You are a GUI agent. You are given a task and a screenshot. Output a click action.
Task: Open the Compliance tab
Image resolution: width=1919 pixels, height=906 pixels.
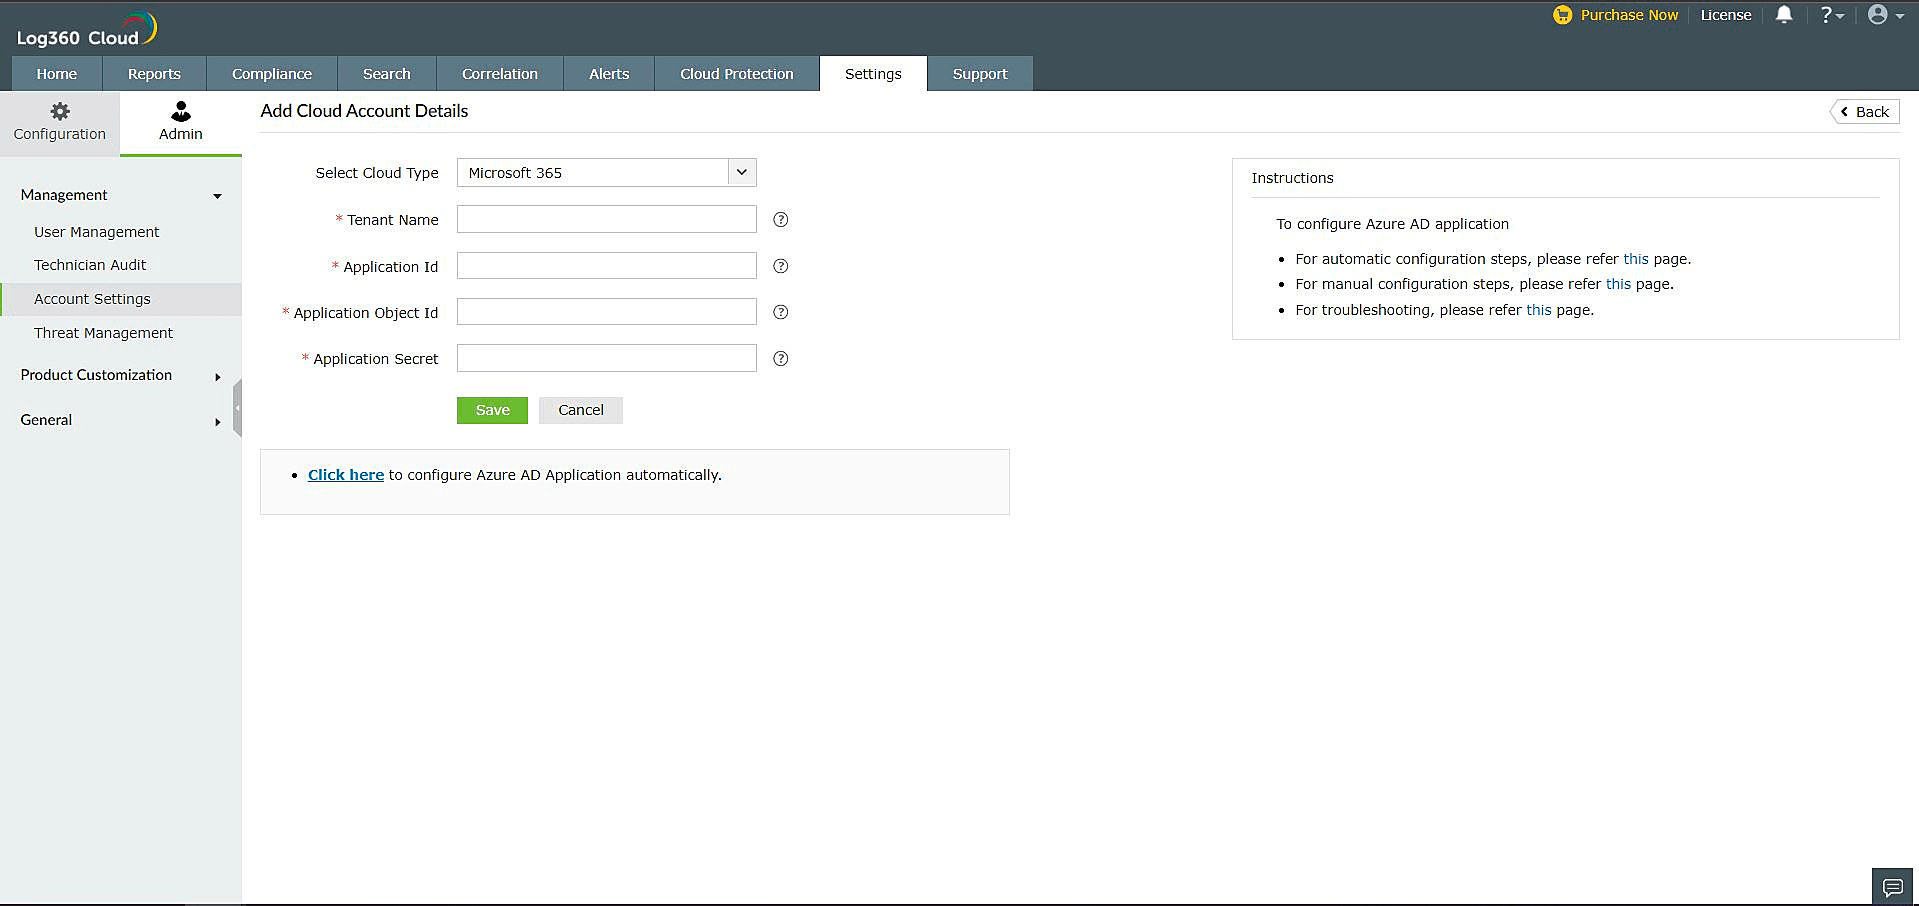click(x=272, y=74)
